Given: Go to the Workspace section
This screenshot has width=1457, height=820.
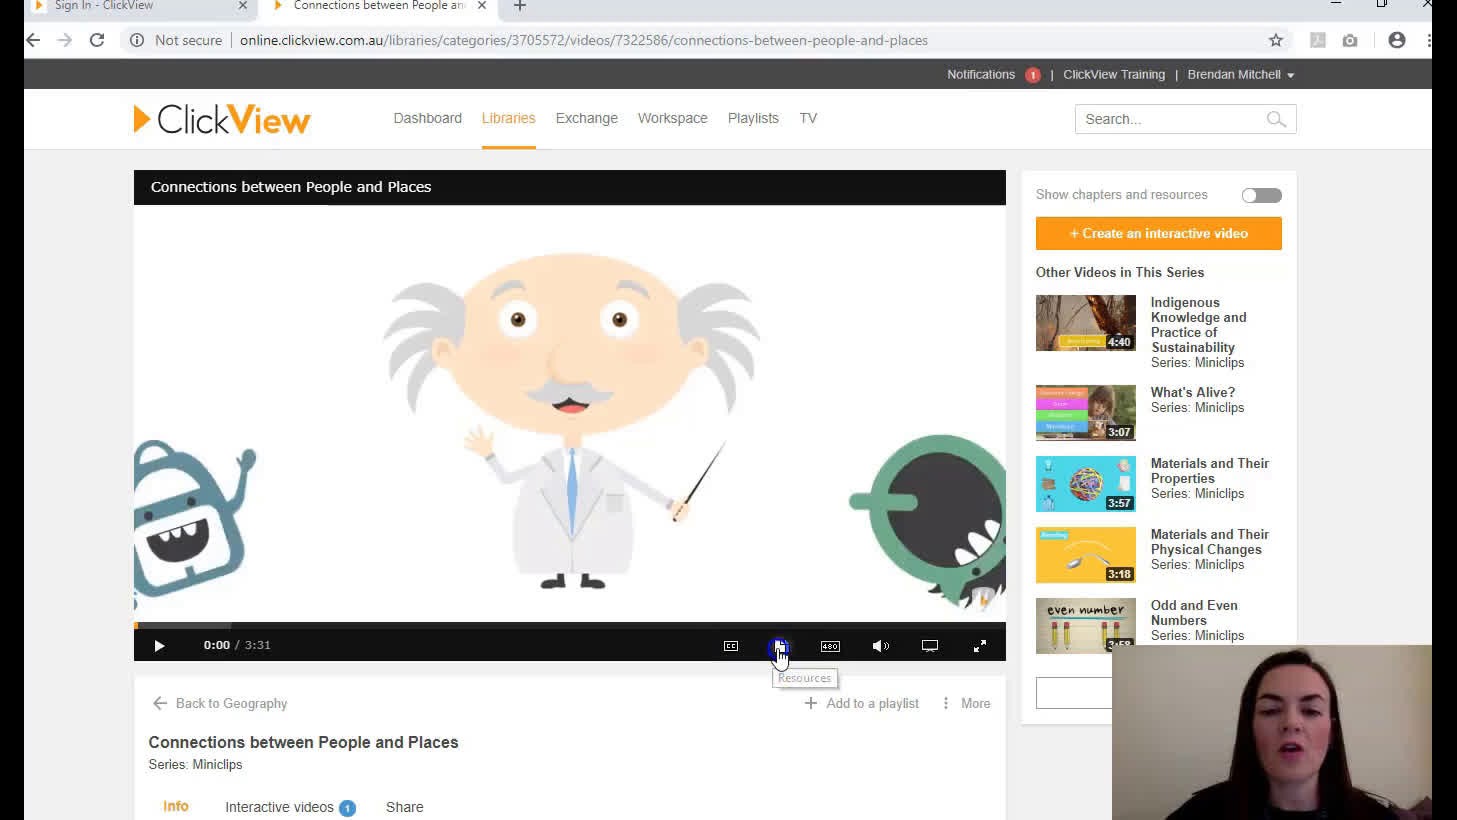Looking at the screenshot, I should click(x=672, y=118).
